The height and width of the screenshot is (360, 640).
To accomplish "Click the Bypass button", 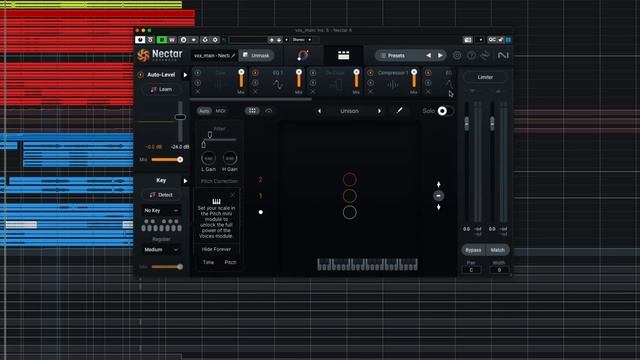I will click(x=473, y=250).
